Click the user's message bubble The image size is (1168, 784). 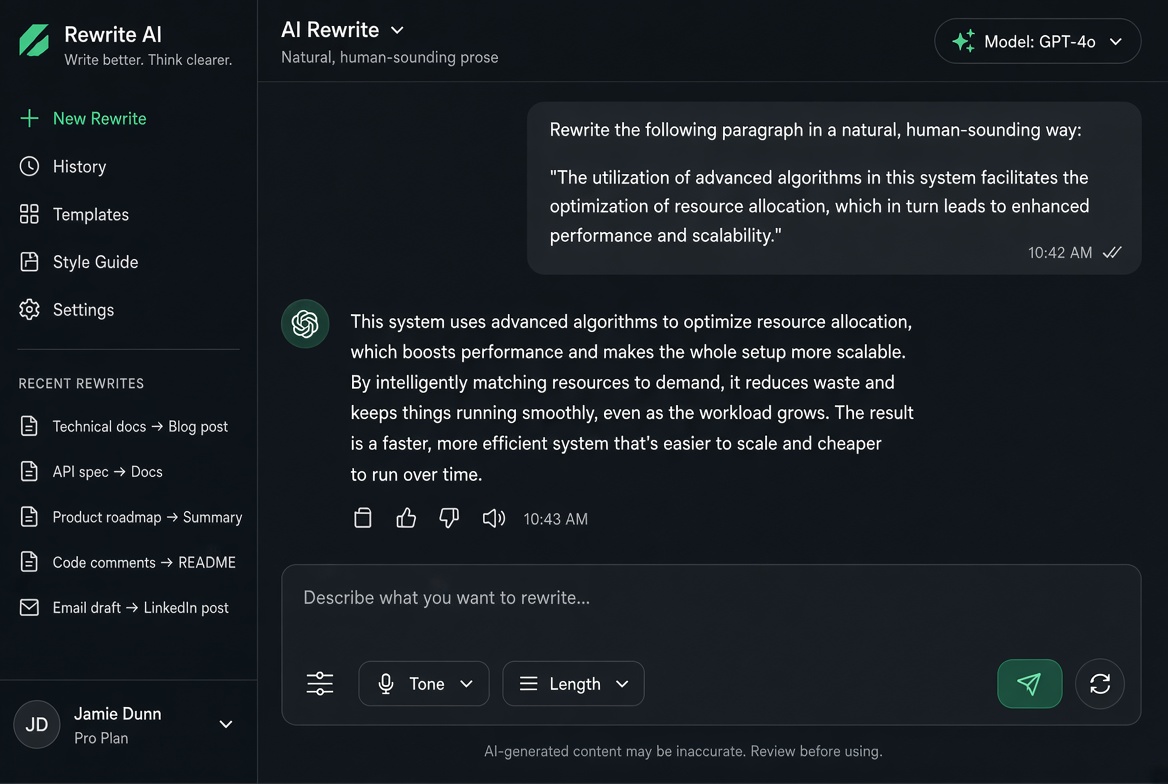pos(834,189)
